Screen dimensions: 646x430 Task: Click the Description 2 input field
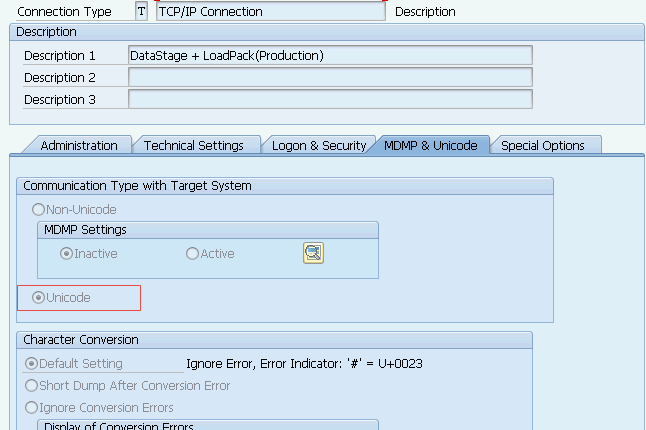click(330, 77)
